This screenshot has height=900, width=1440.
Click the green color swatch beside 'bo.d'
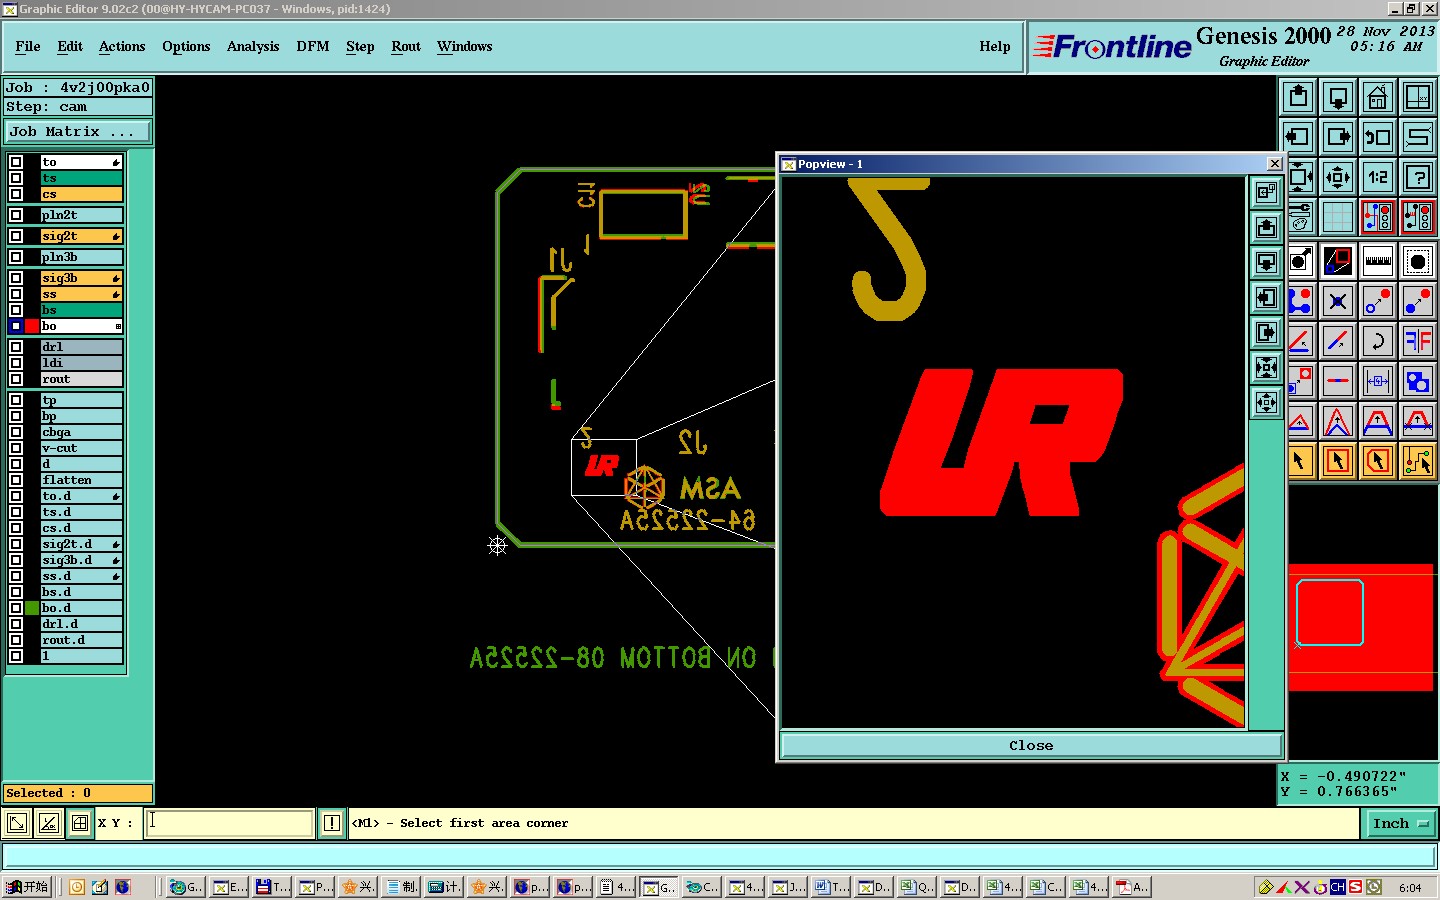pos(33,608)
